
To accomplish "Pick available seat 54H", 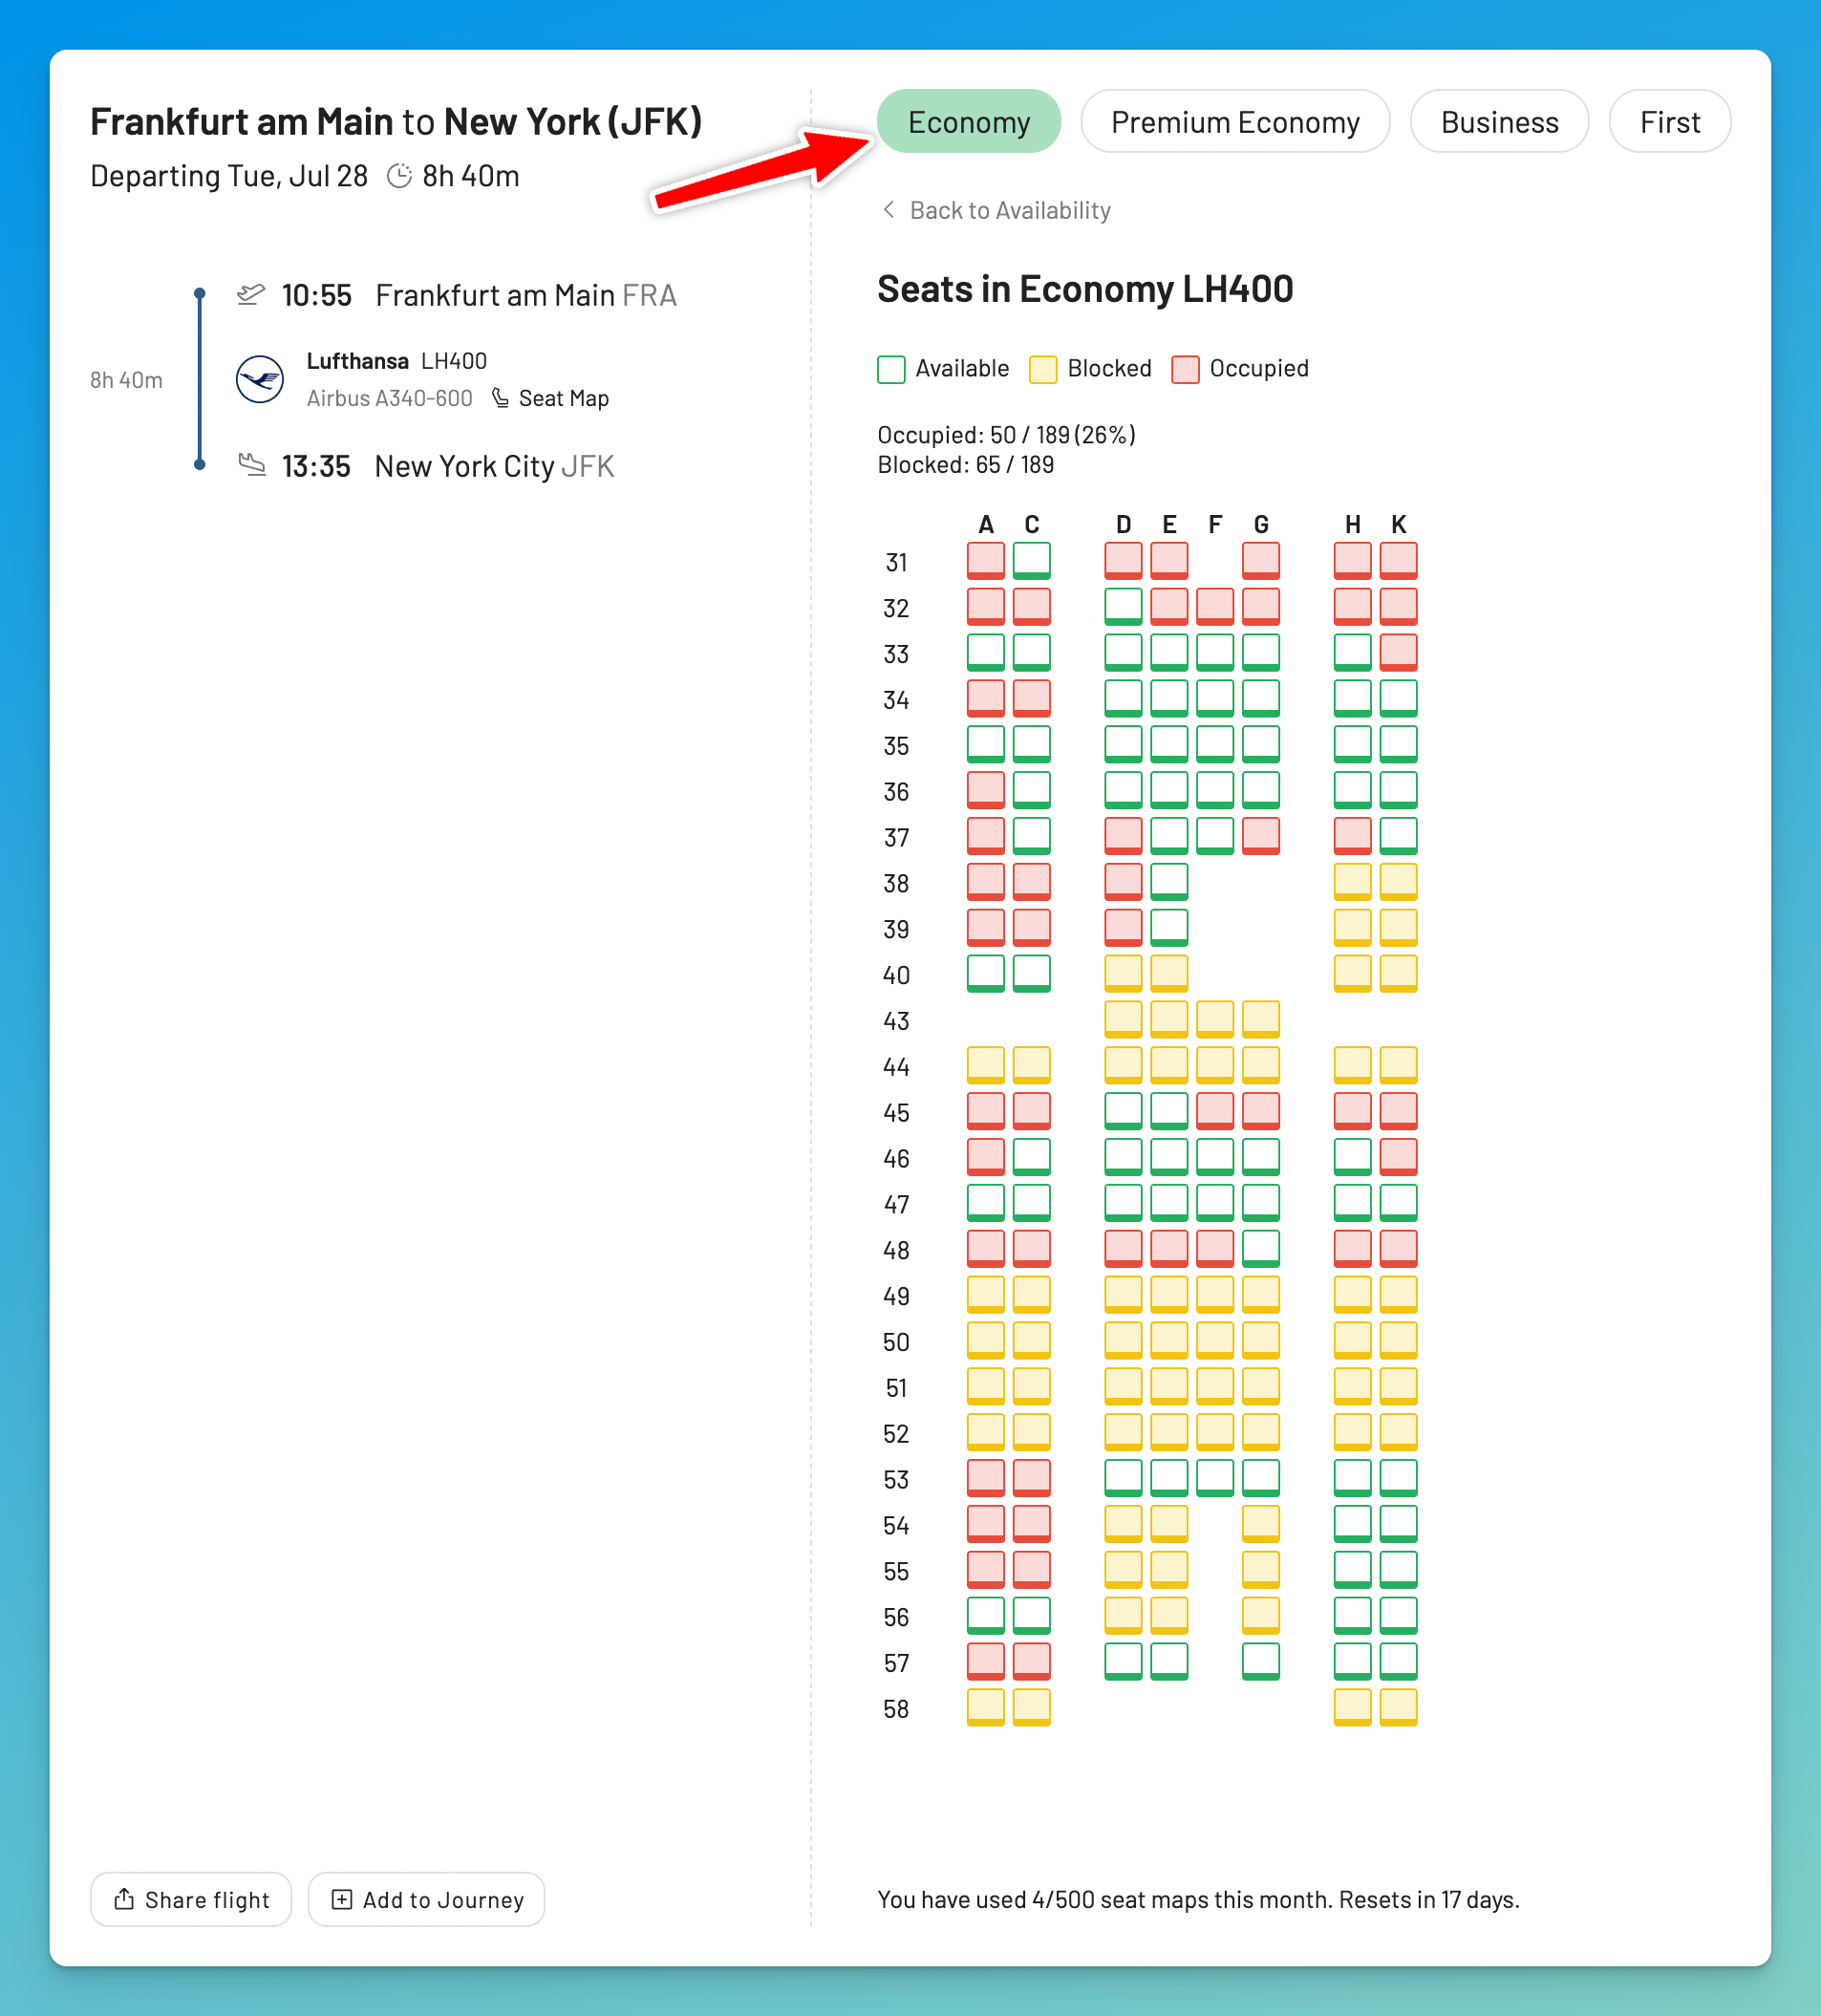I will [x=1352, y=1525].
